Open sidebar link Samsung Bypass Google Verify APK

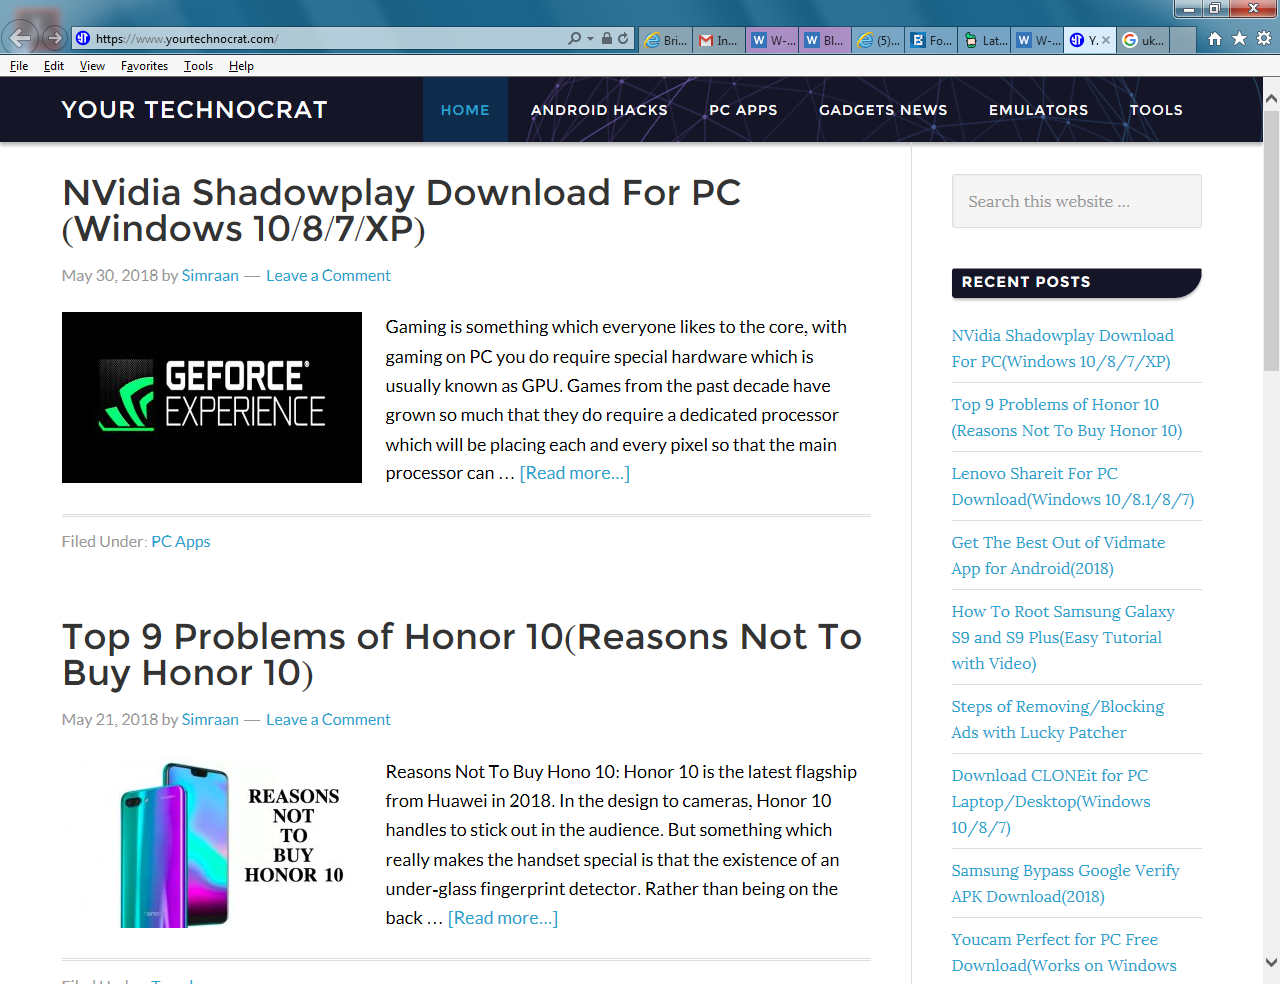pyautogui.click(x=1066, y=883)
